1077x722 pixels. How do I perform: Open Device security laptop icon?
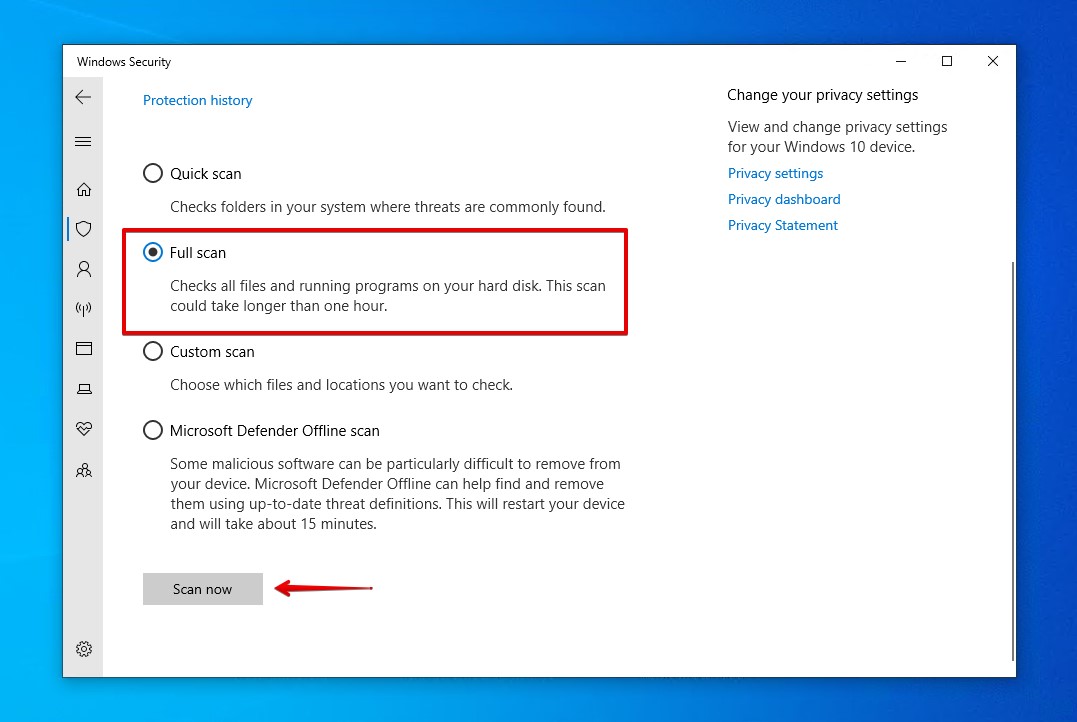83,388
